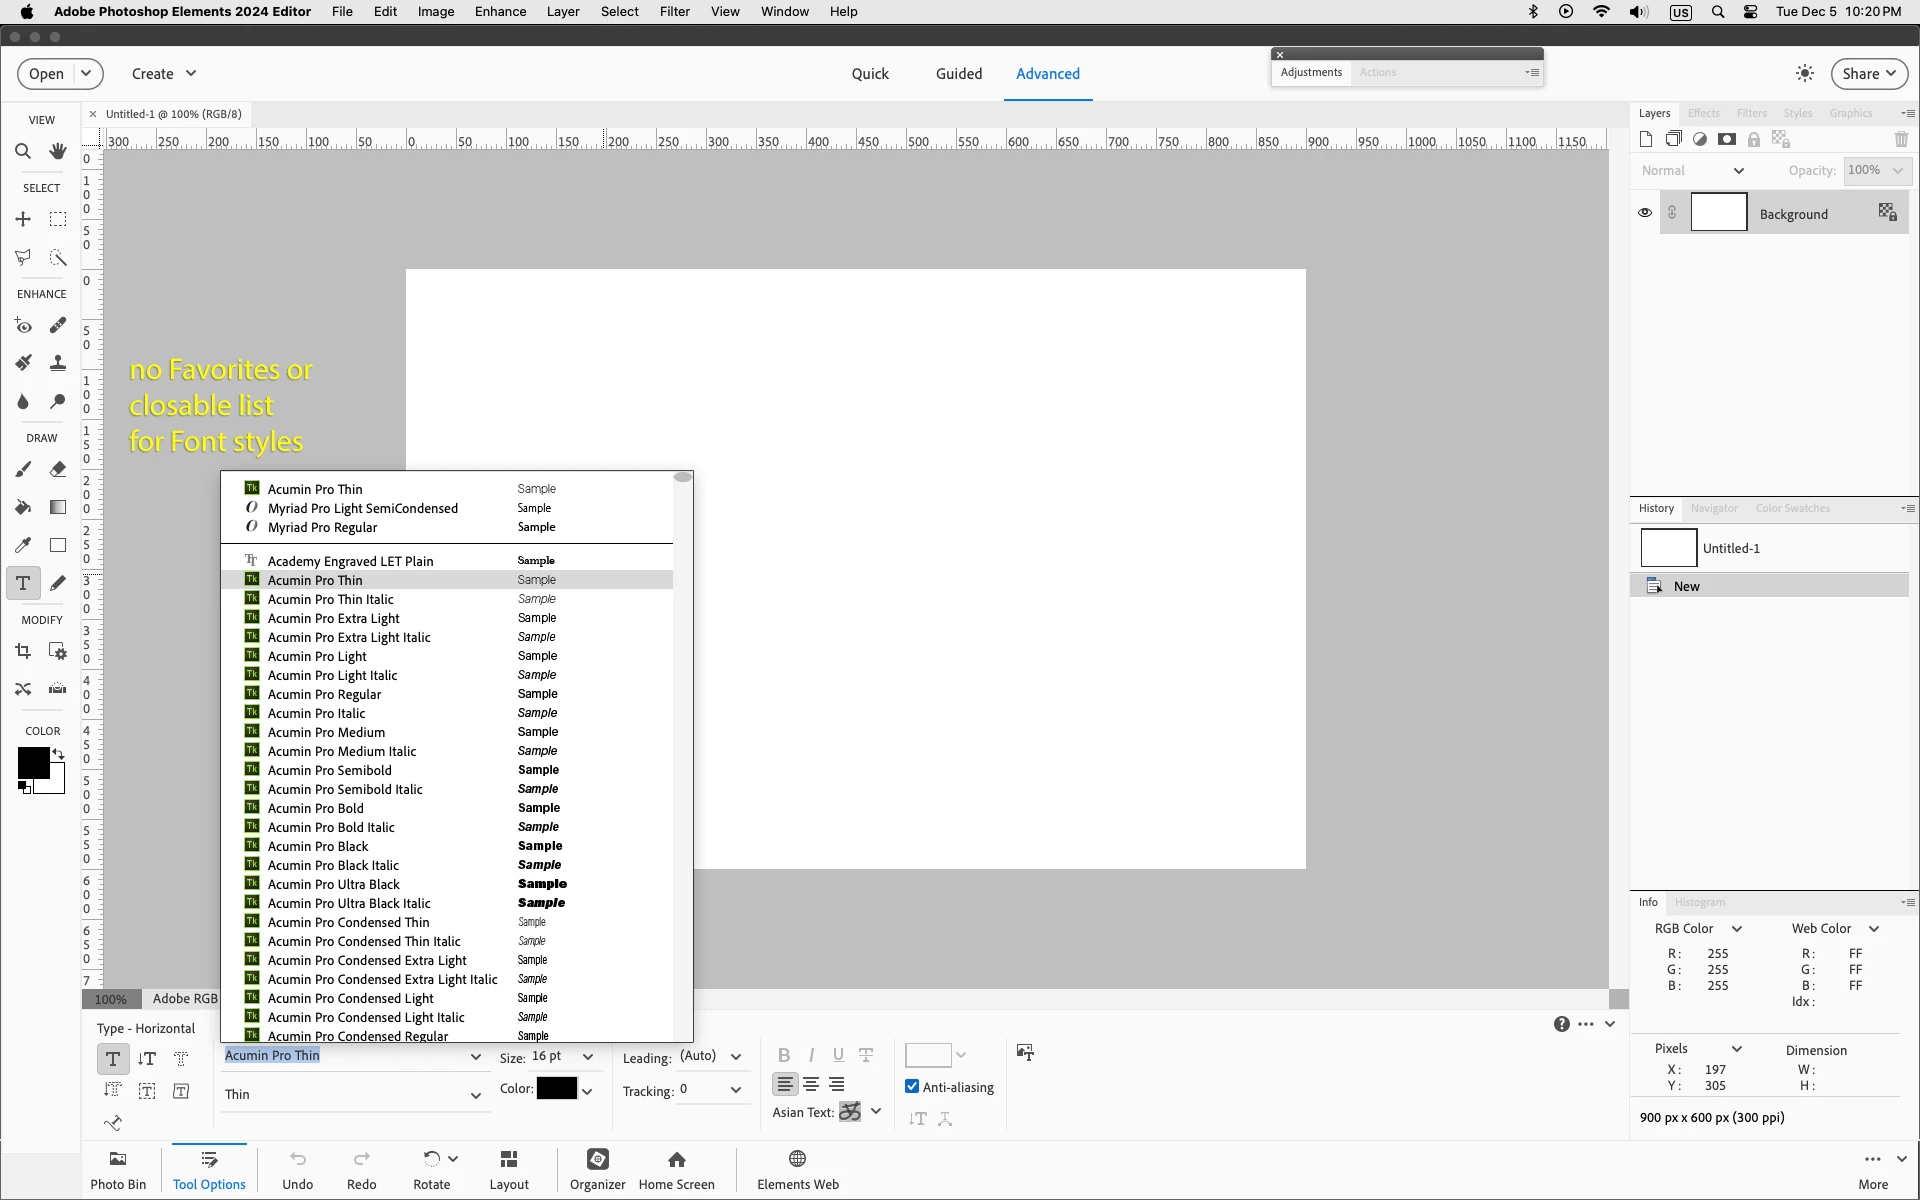Switch to the Guided tab
1920x1200 pixels.
[958, 74]
